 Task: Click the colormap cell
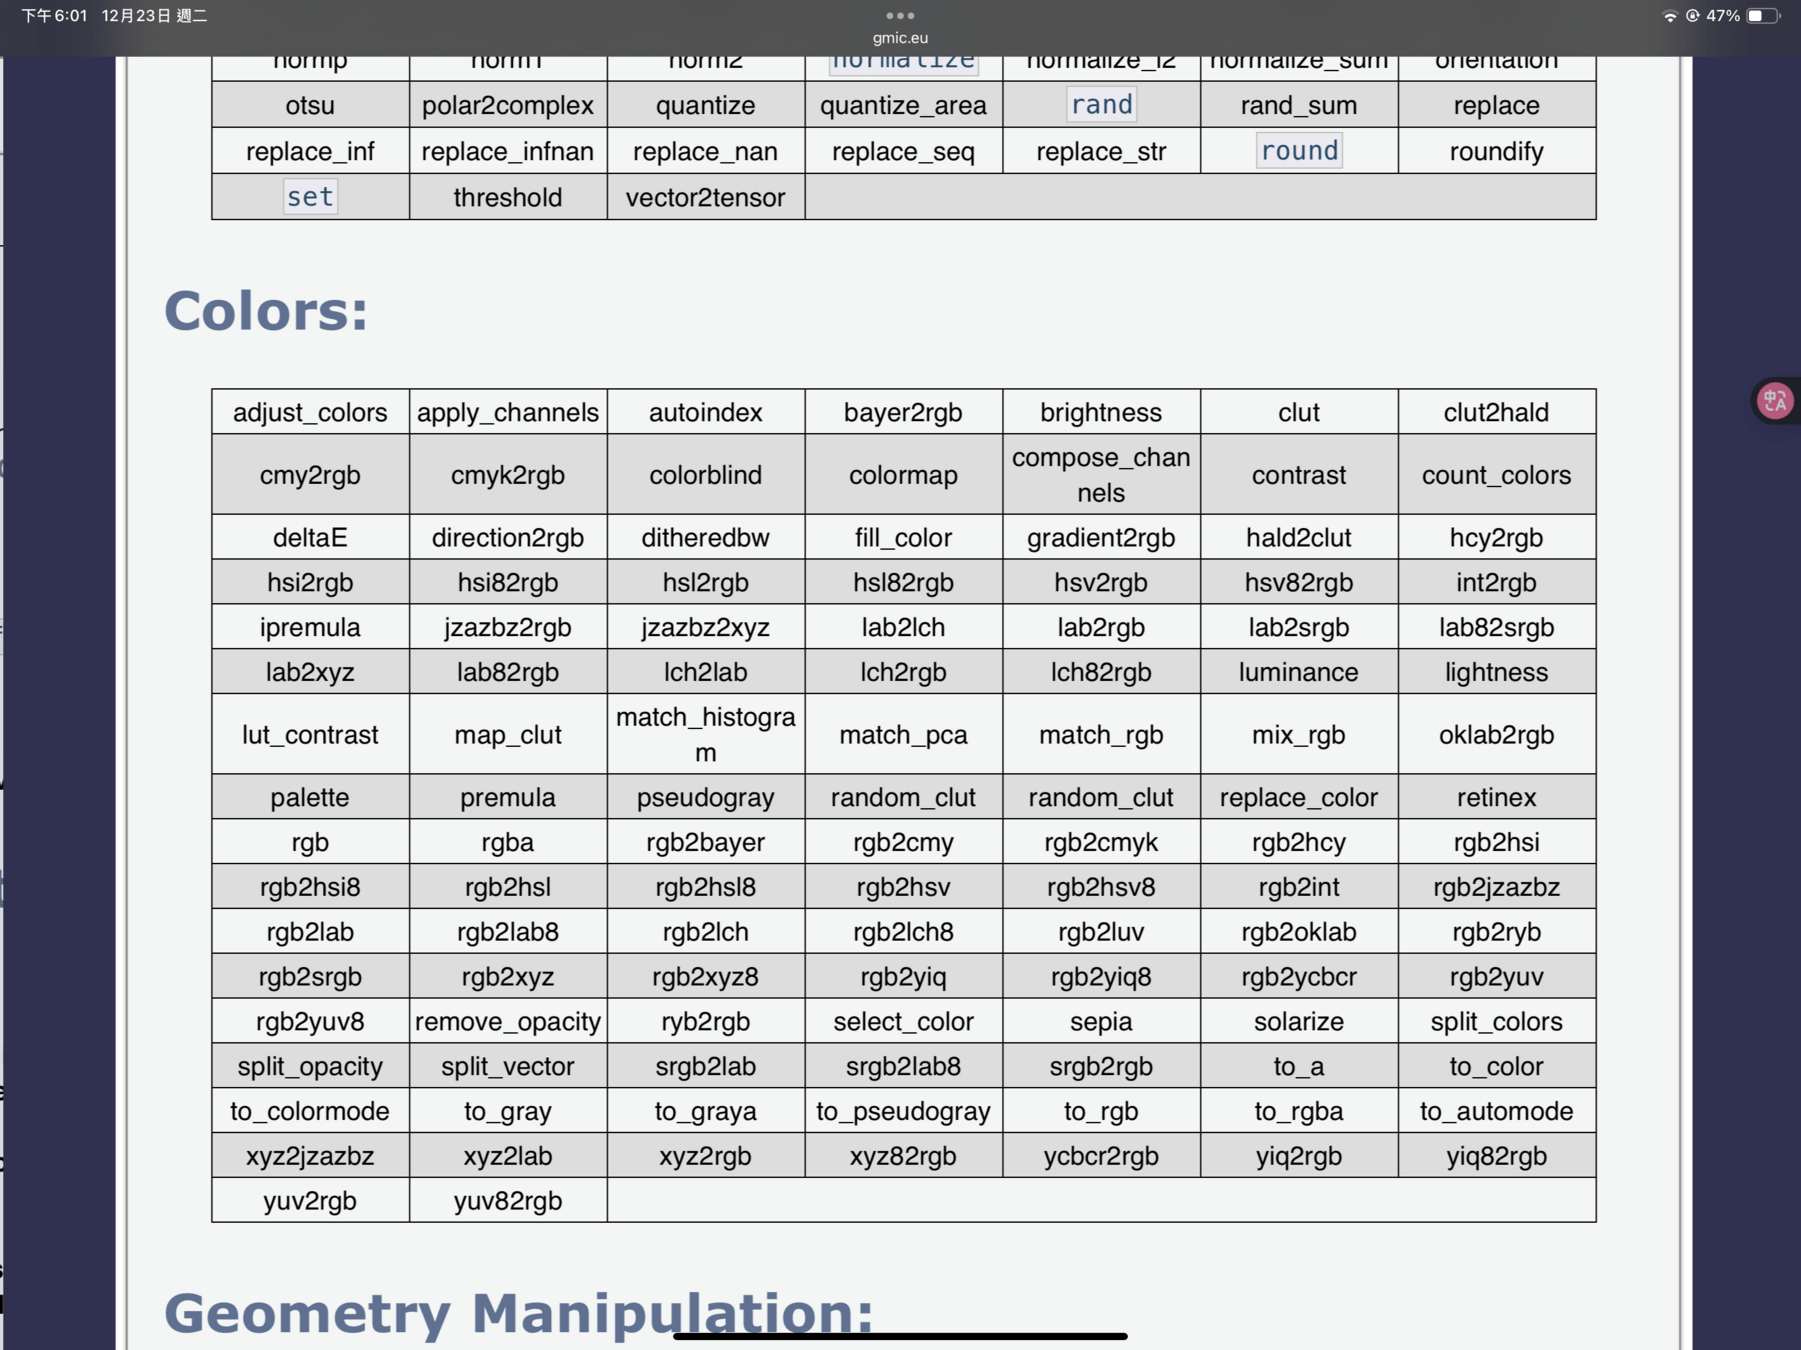point(903,475)
